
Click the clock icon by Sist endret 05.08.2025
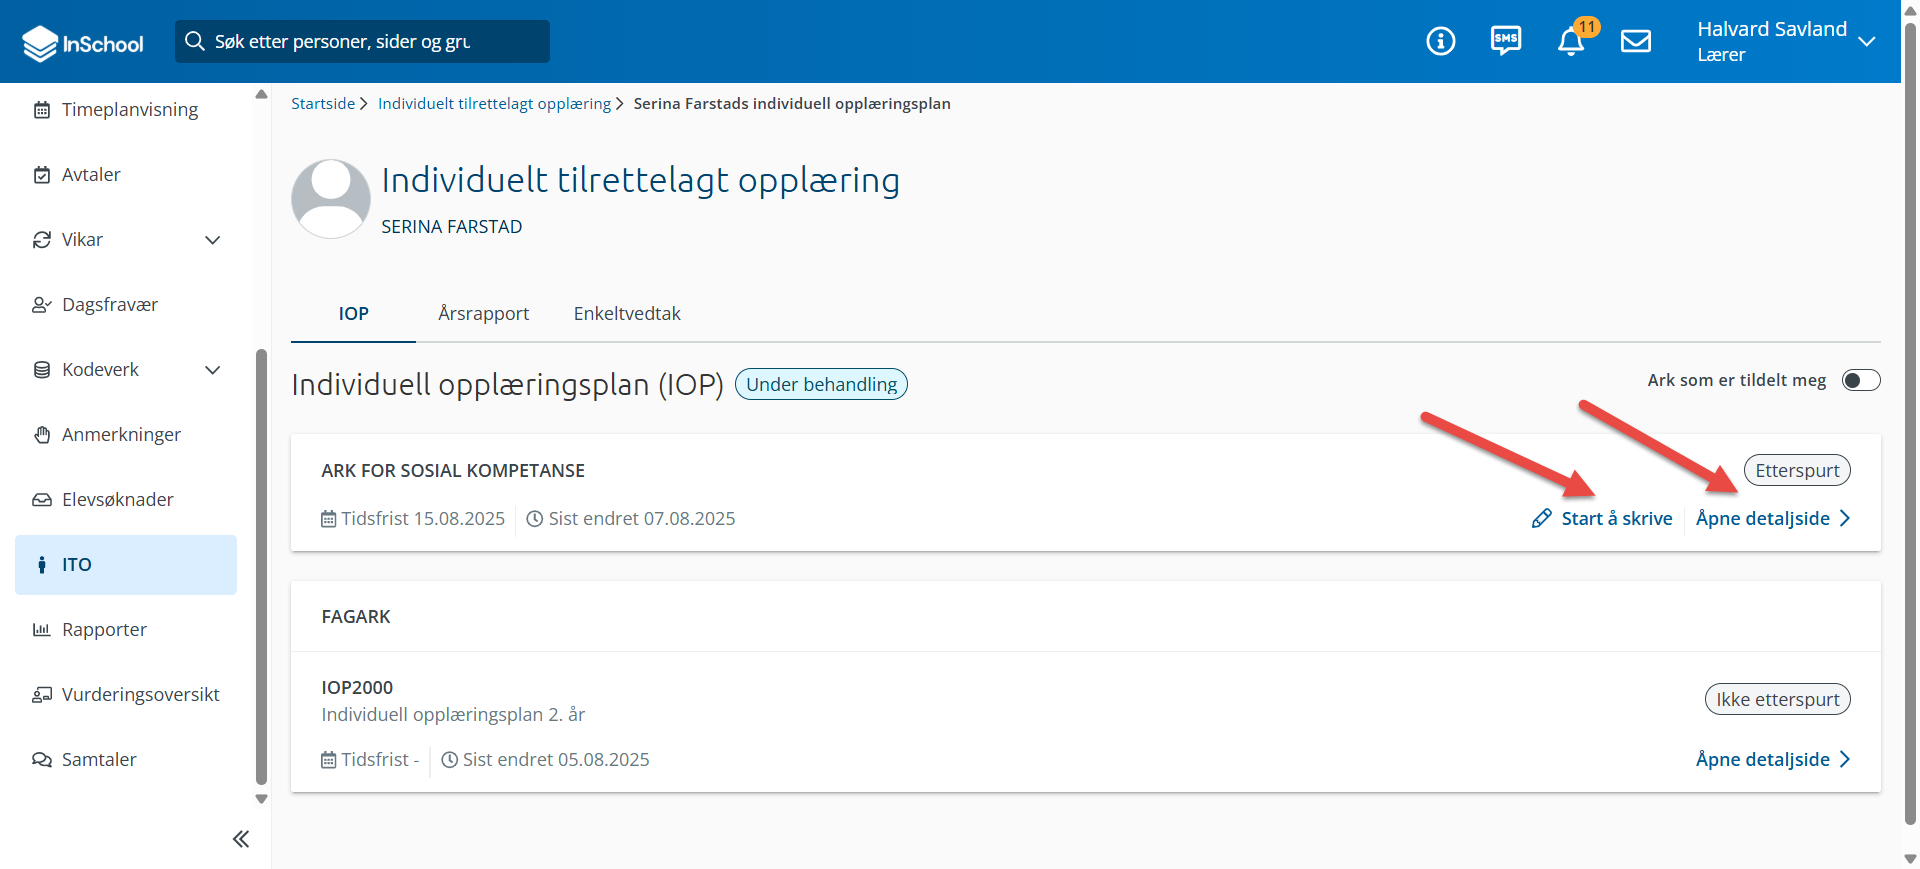pyautogui.click(x=450, y=760)
